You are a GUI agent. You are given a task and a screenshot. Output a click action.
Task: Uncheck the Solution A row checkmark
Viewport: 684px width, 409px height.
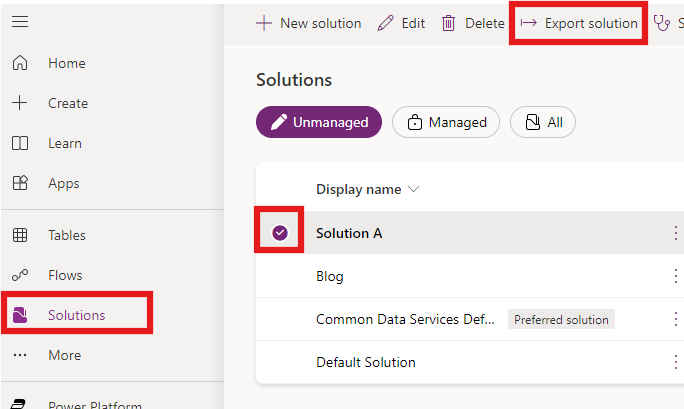click(280, 233)
